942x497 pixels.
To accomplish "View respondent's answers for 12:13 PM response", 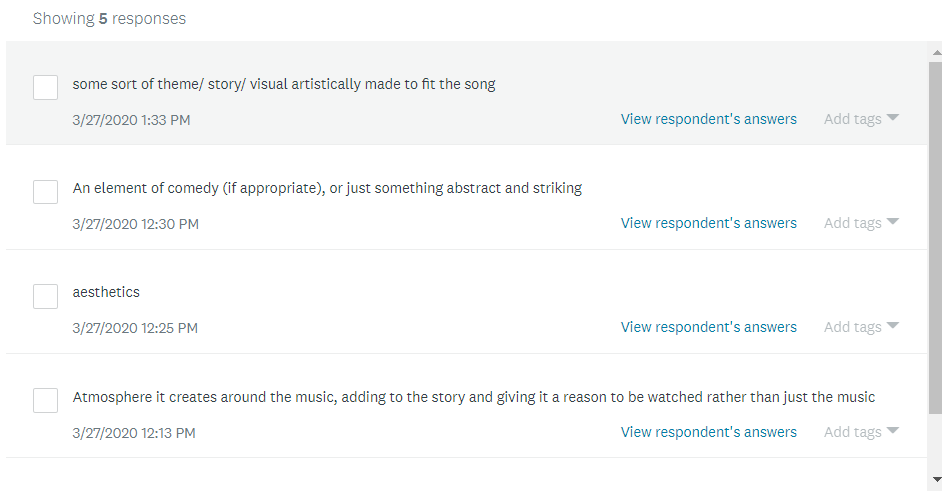I will (708, 432).
